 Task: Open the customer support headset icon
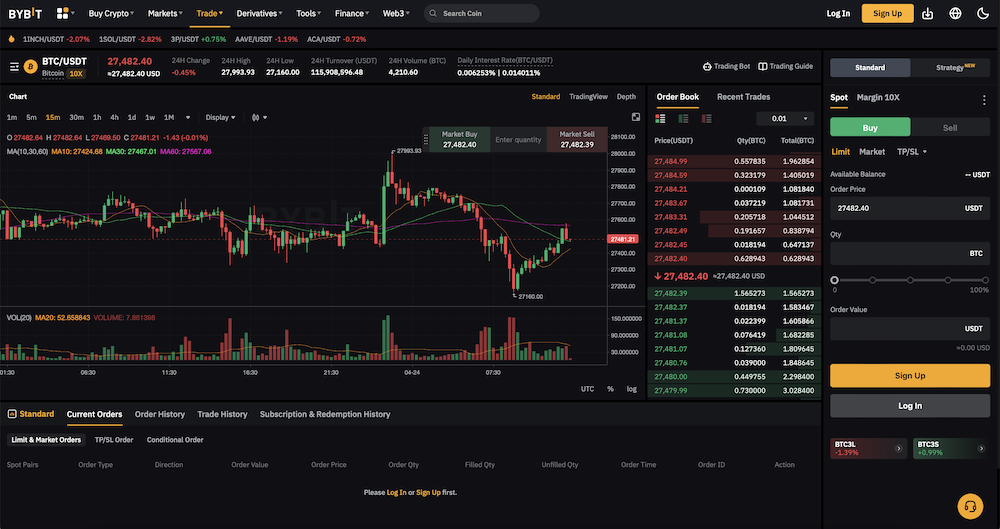point(969,505)
